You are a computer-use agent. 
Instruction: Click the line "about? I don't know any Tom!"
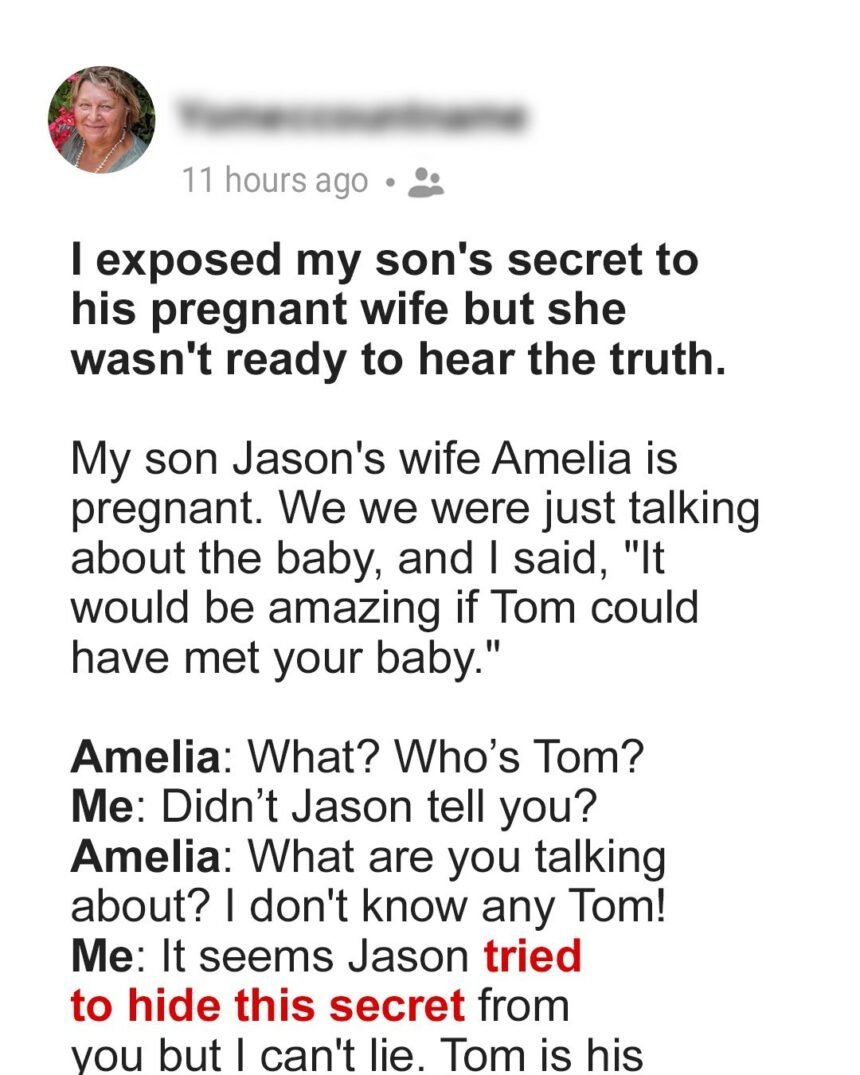click(x=369, y=906)
